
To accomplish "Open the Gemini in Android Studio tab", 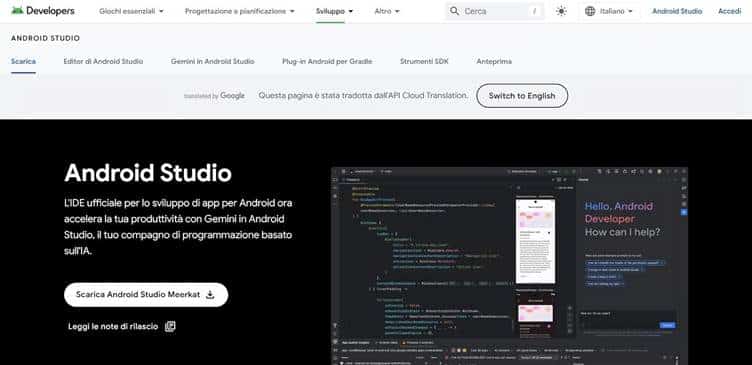I will [212, 61].
